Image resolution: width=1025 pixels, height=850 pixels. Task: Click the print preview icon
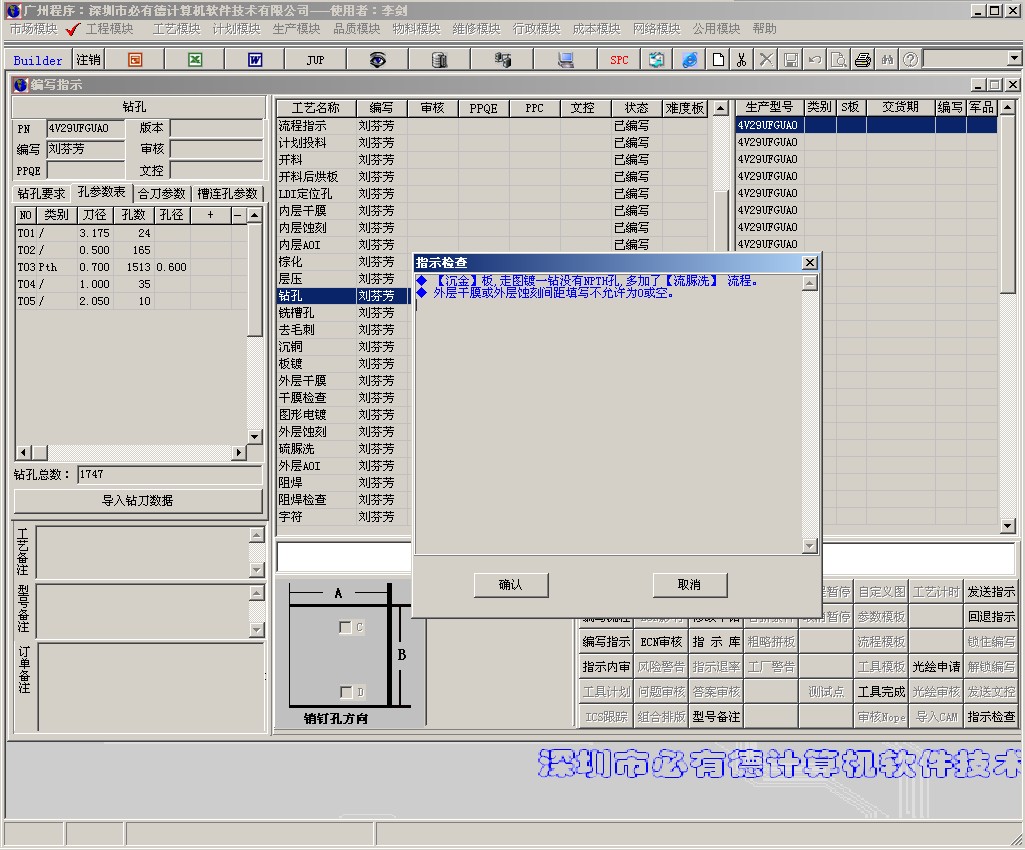[839, 60]
